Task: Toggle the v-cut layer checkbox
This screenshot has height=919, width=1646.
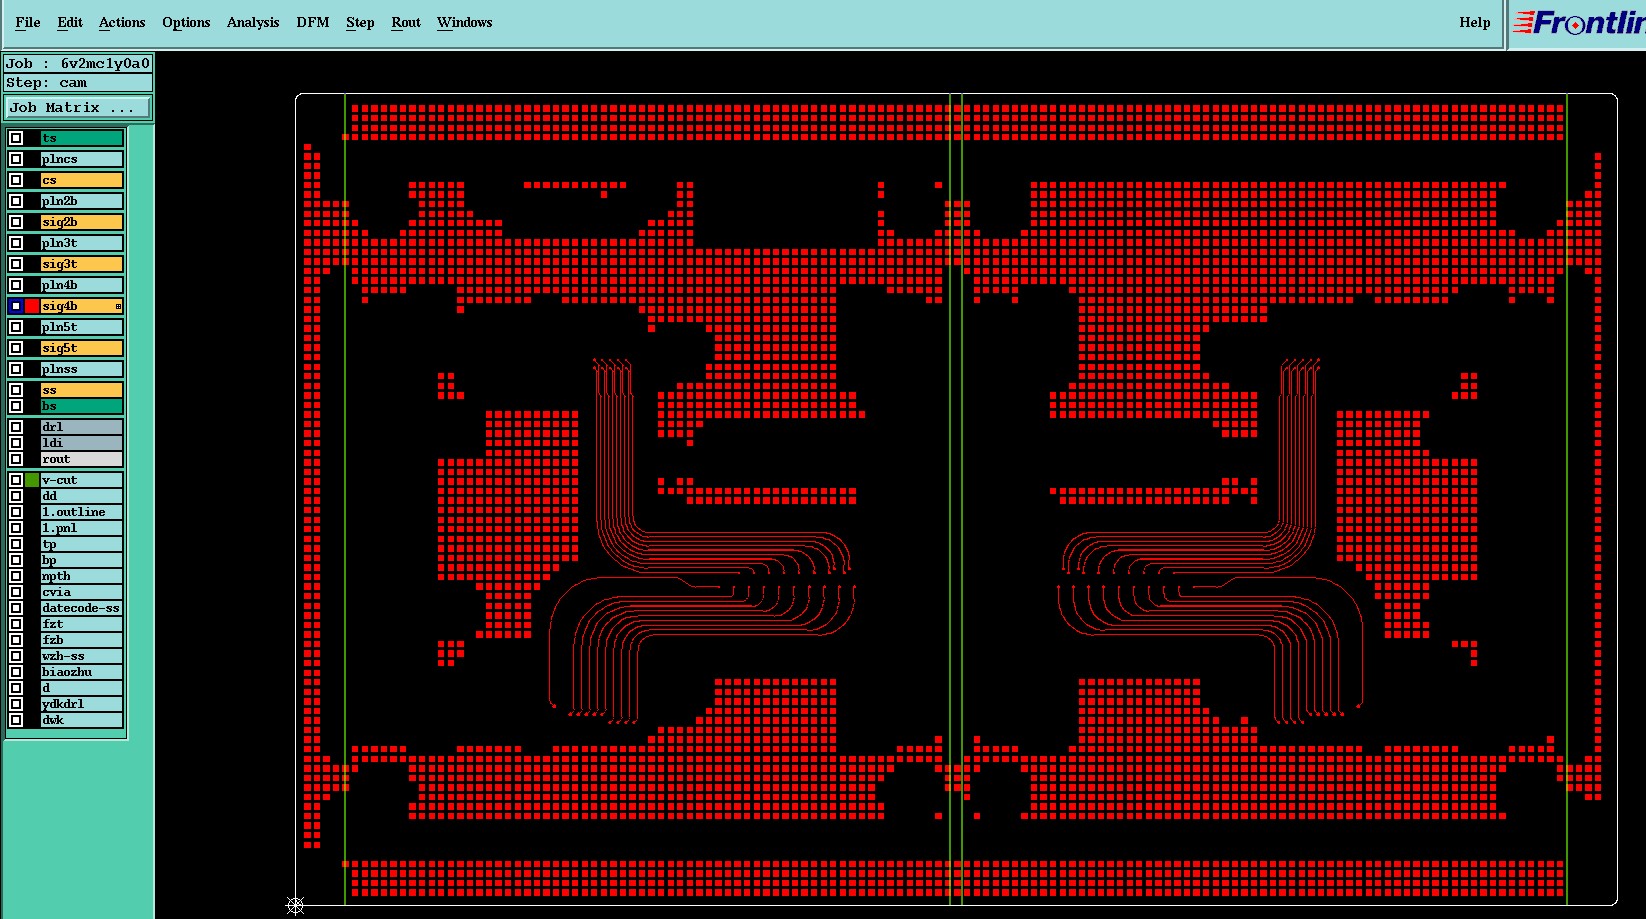Action: pyautogui.click(x=16, y=480)
